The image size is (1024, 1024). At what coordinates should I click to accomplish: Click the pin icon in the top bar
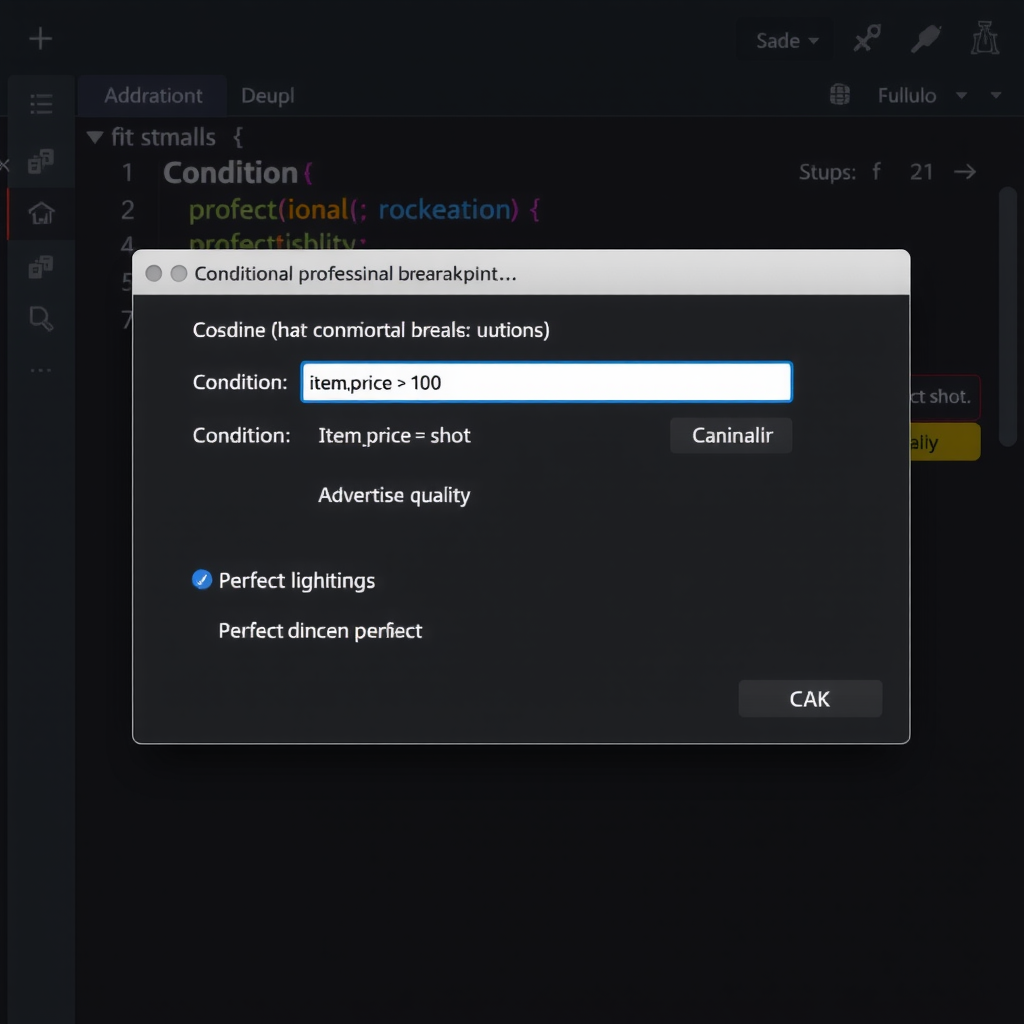[864, 38]
